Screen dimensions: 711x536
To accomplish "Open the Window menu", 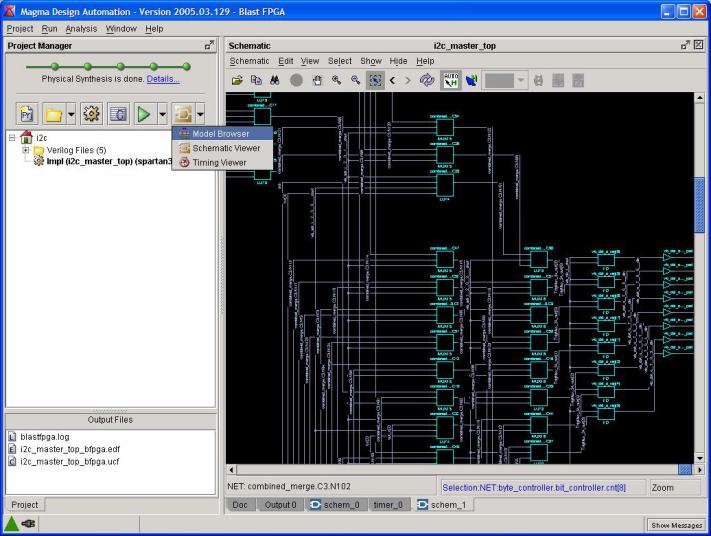I will coord(121,29).
